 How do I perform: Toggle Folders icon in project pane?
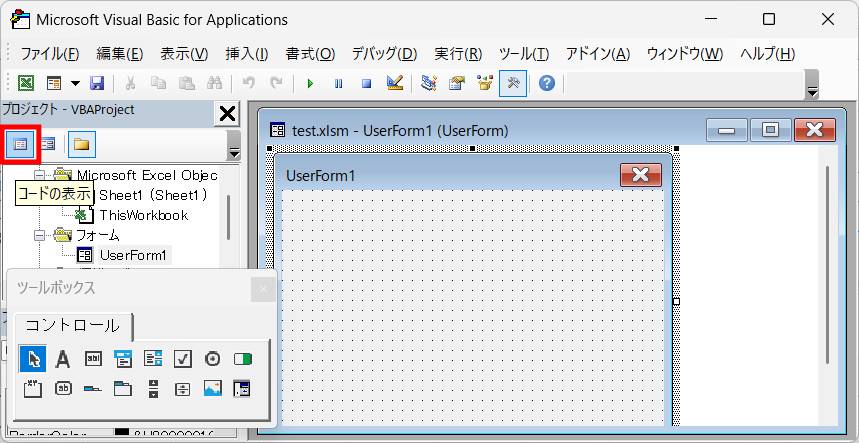(x=82, y=145)
